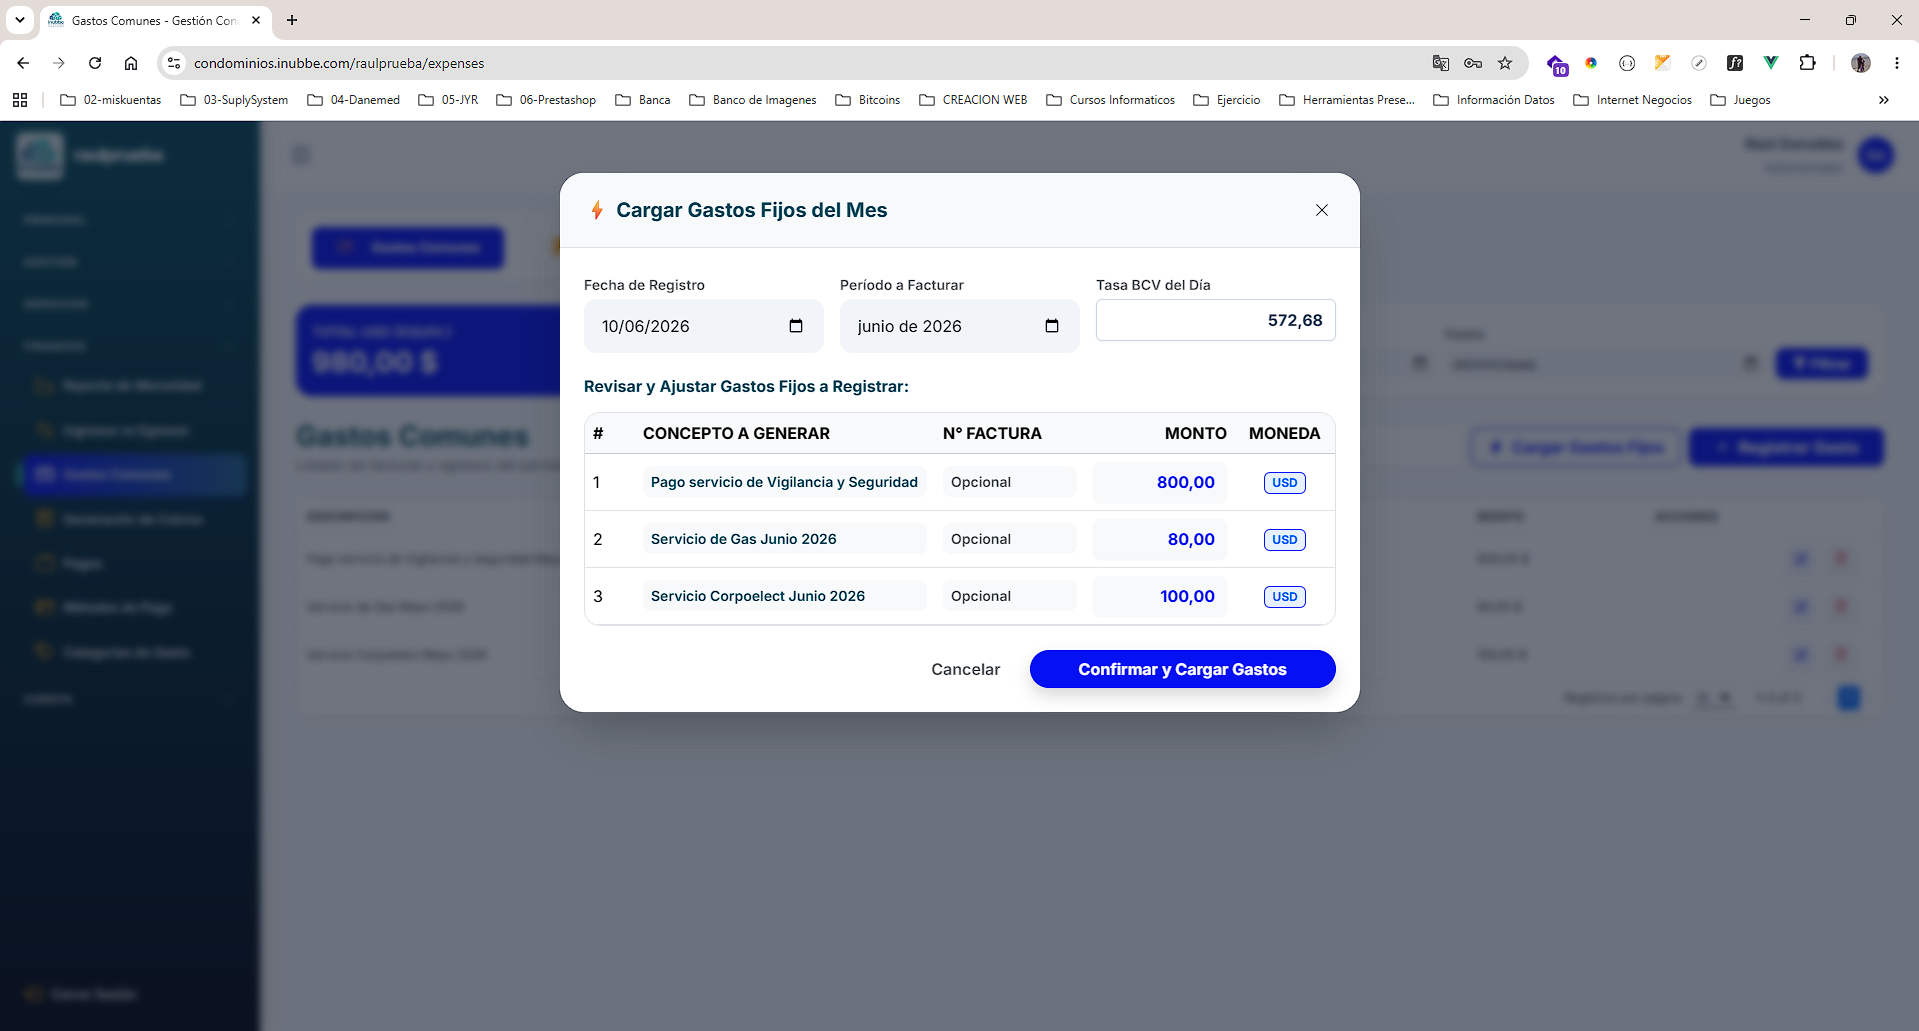Open the Cursos Informaticos bookmark folder
1919x1031 pixels.
[x=1110, y=100]
